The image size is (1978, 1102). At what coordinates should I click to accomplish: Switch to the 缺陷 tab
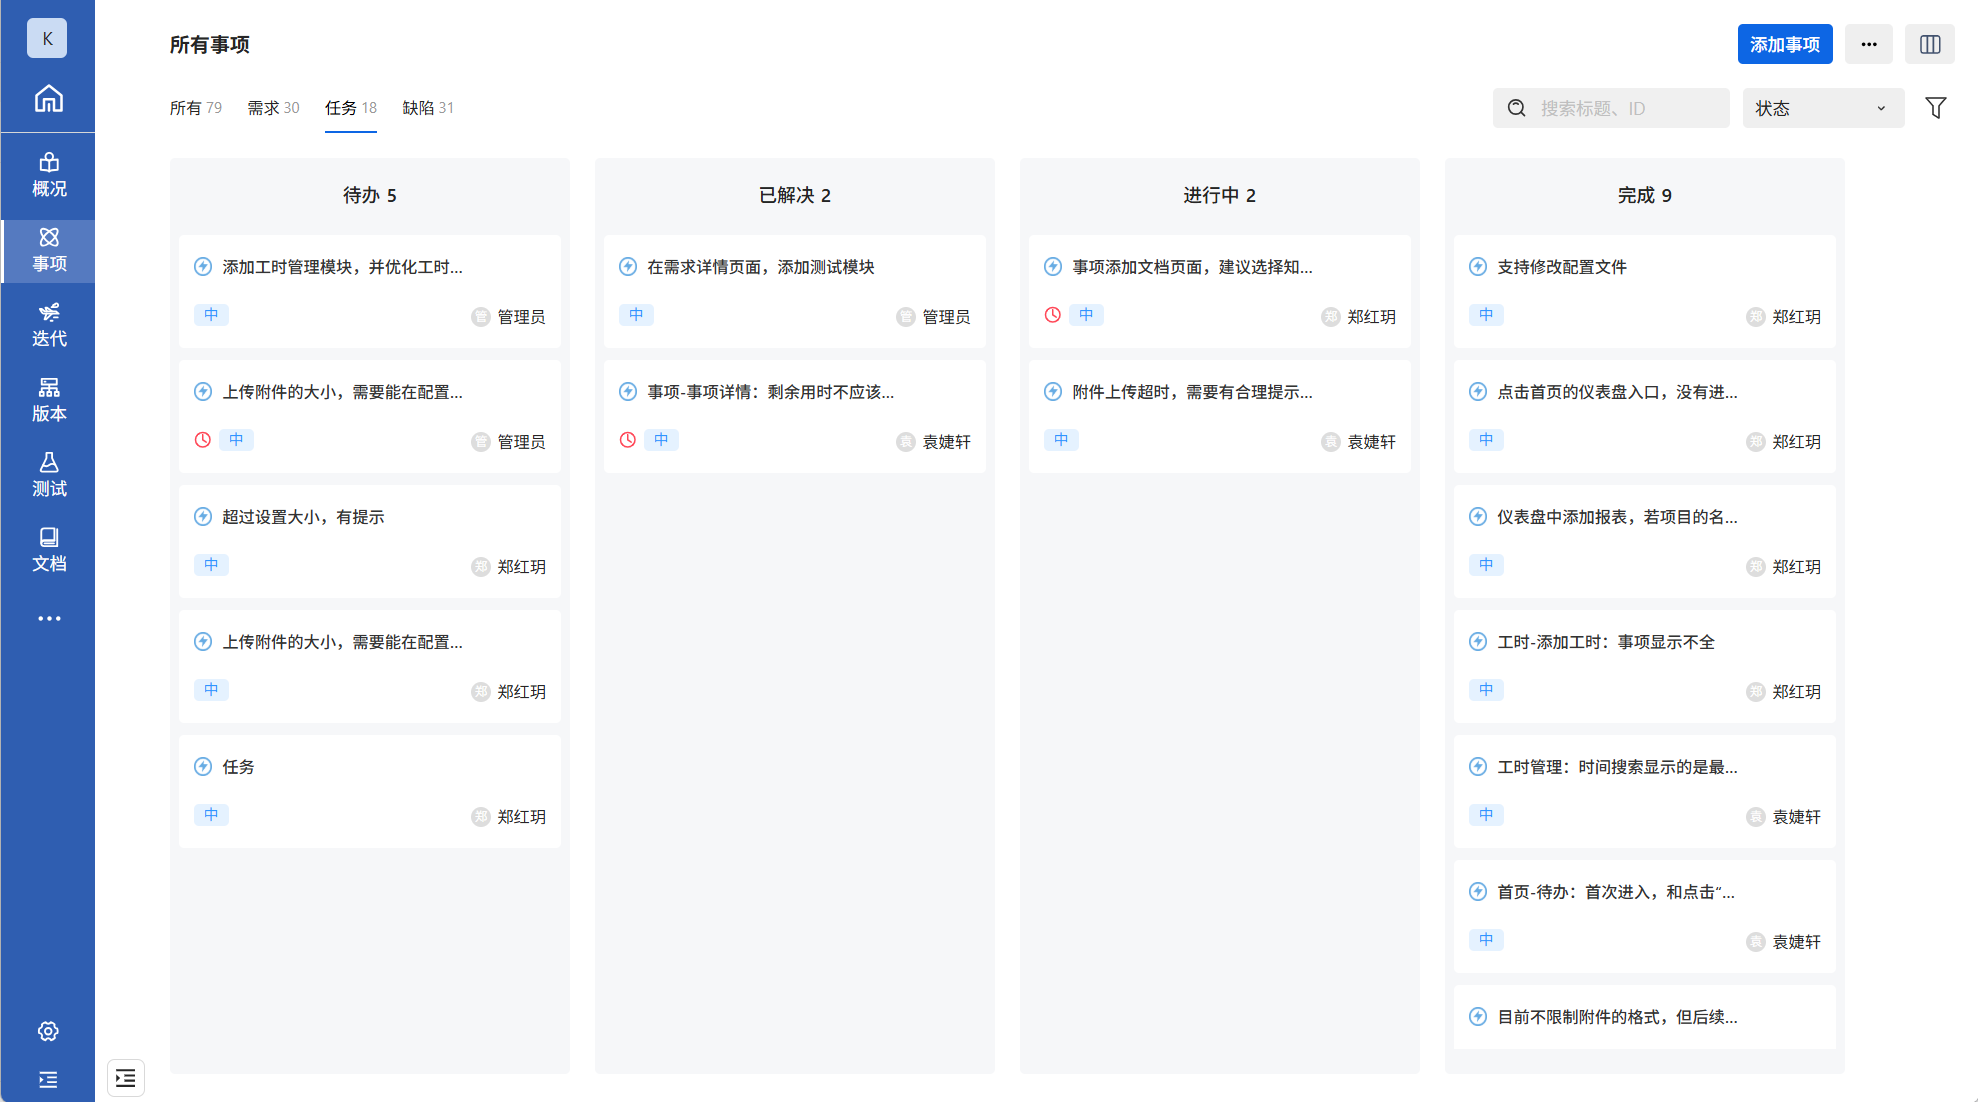[x=428, y=108]
